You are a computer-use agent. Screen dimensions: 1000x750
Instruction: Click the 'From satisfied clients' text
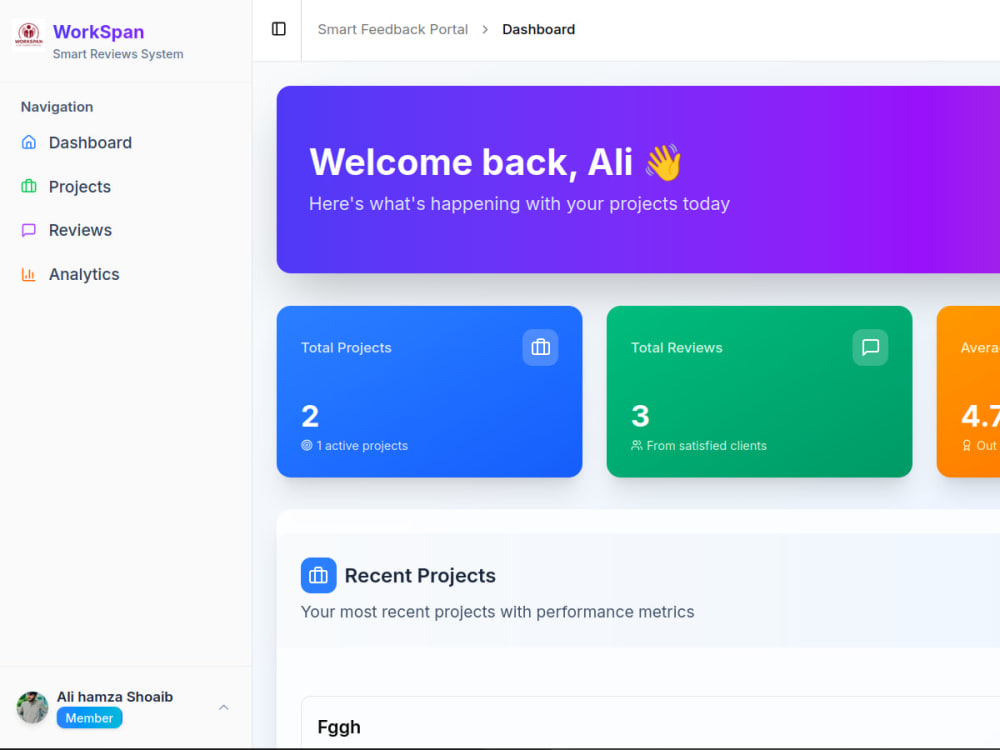(707, 446)
